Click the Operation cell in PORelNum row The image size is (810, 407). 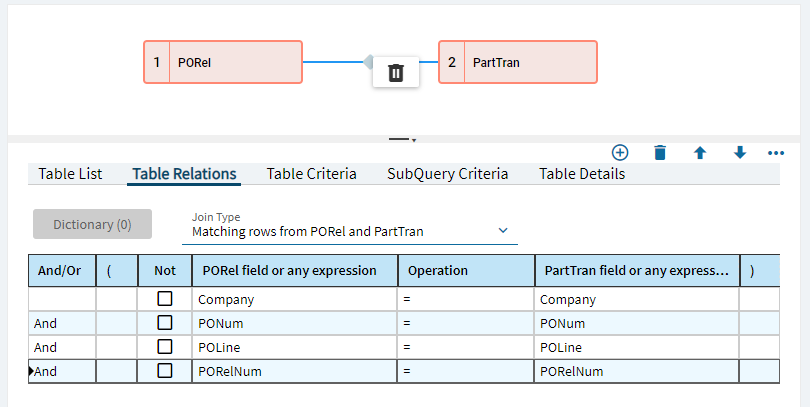coord(466,371)
